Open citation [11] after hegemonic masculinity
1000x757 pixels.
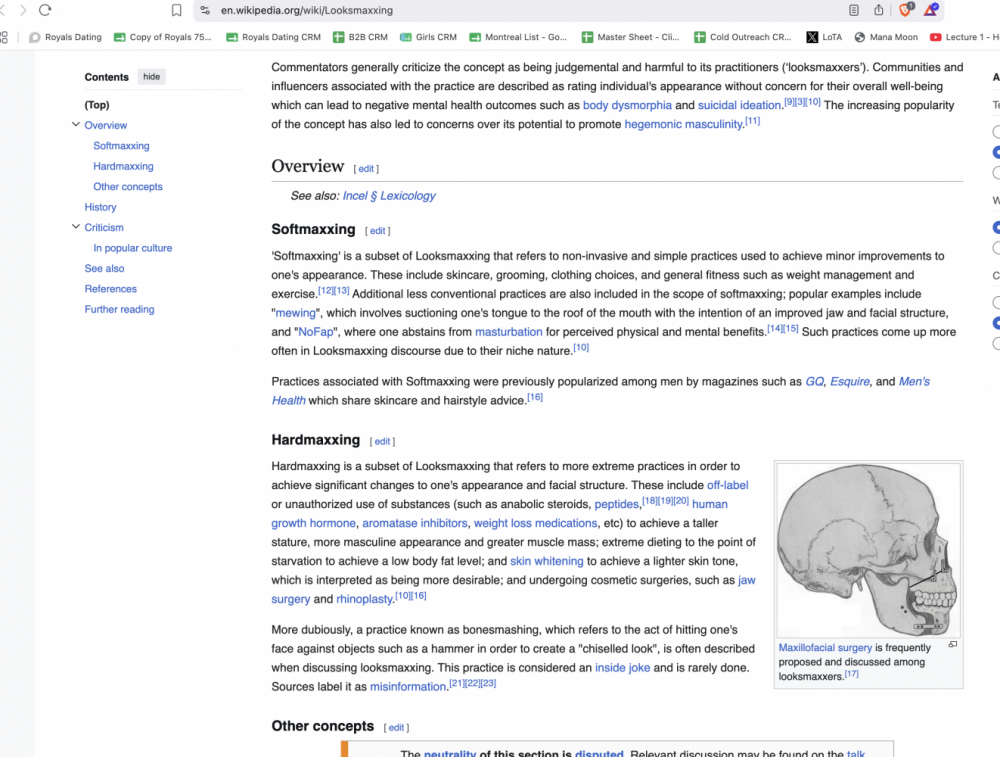[753, 121]
